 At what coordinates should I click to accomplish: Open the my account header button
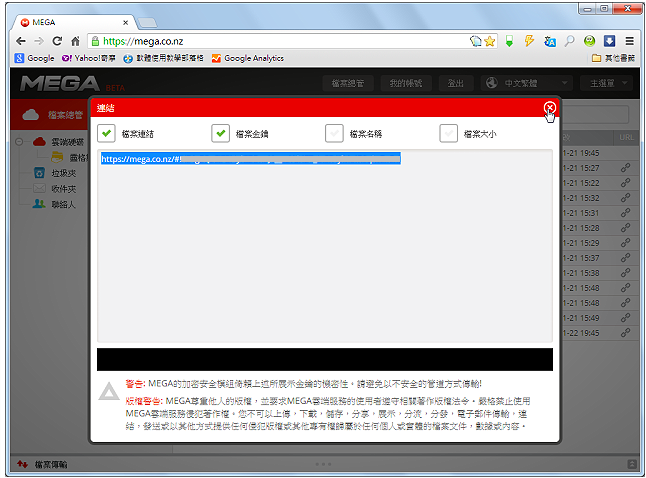pos(406,83)
